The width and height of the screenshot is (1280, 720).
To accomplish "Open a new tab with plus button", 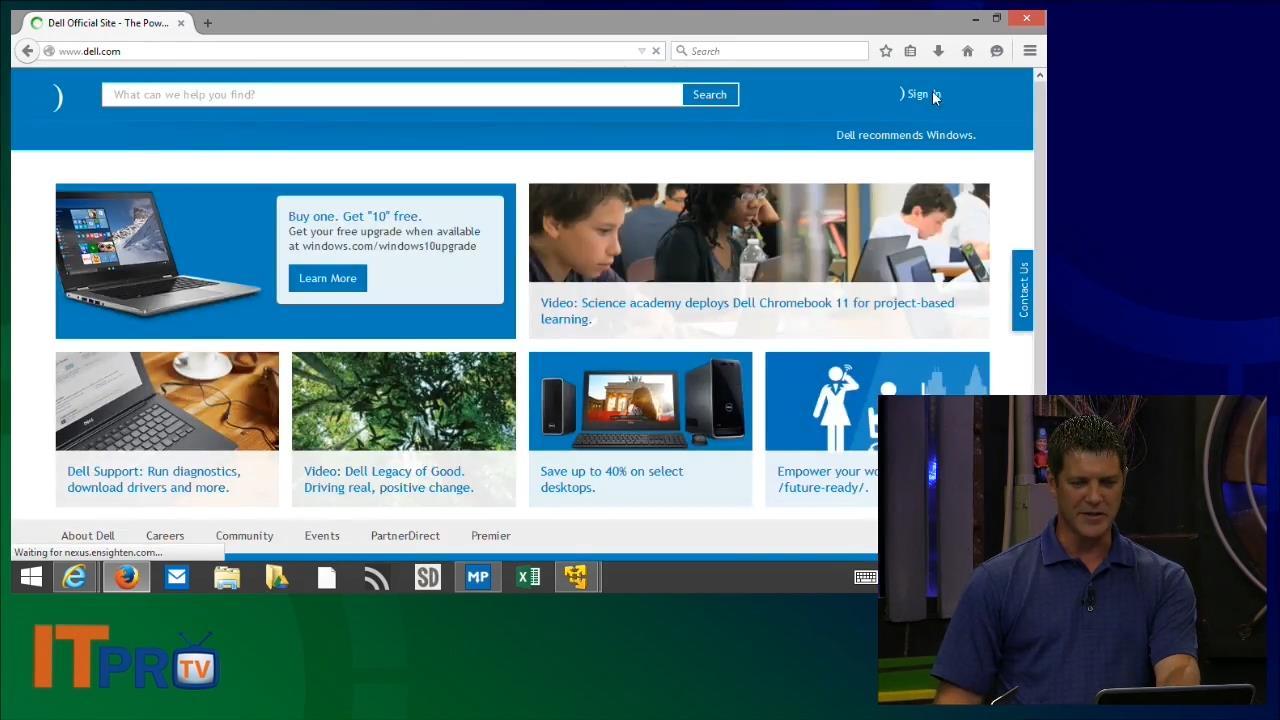I will click(207, 22).
